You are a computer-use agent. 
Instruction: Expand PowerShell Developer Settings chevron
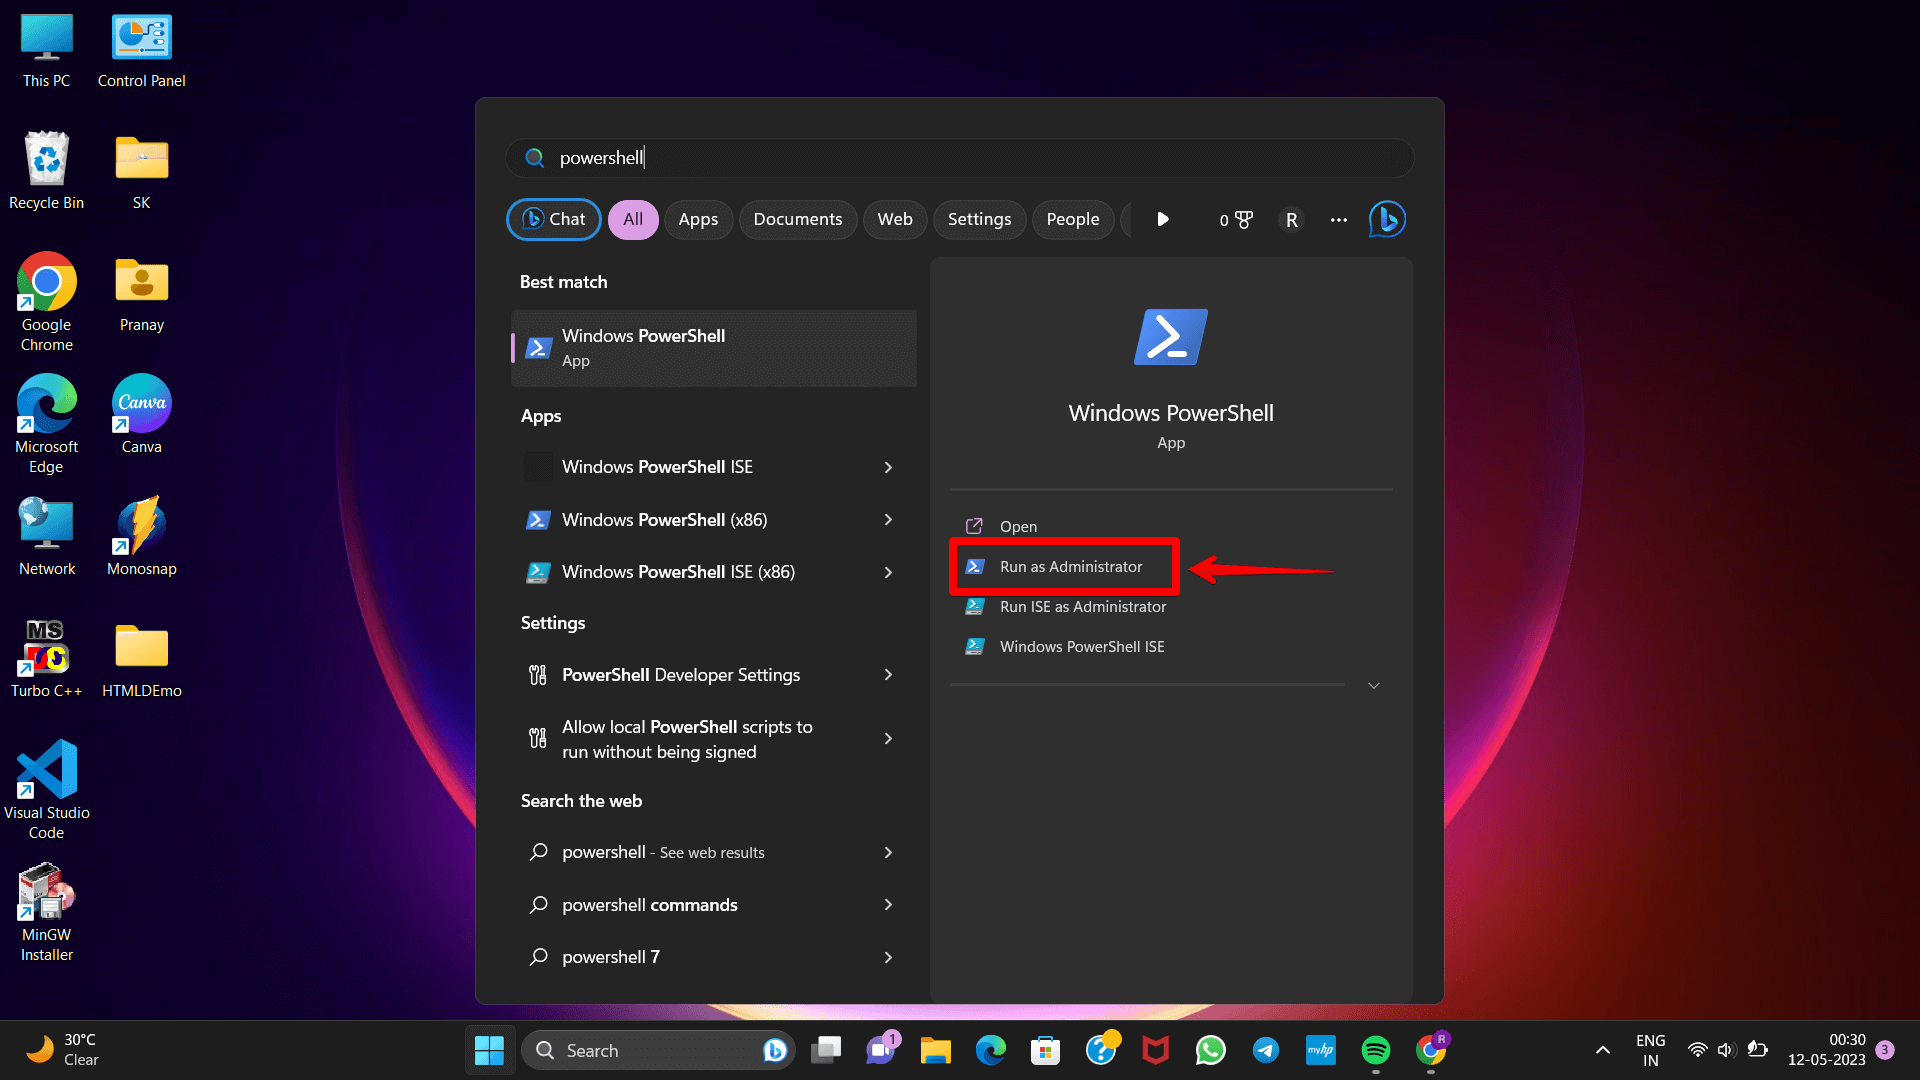888,675
